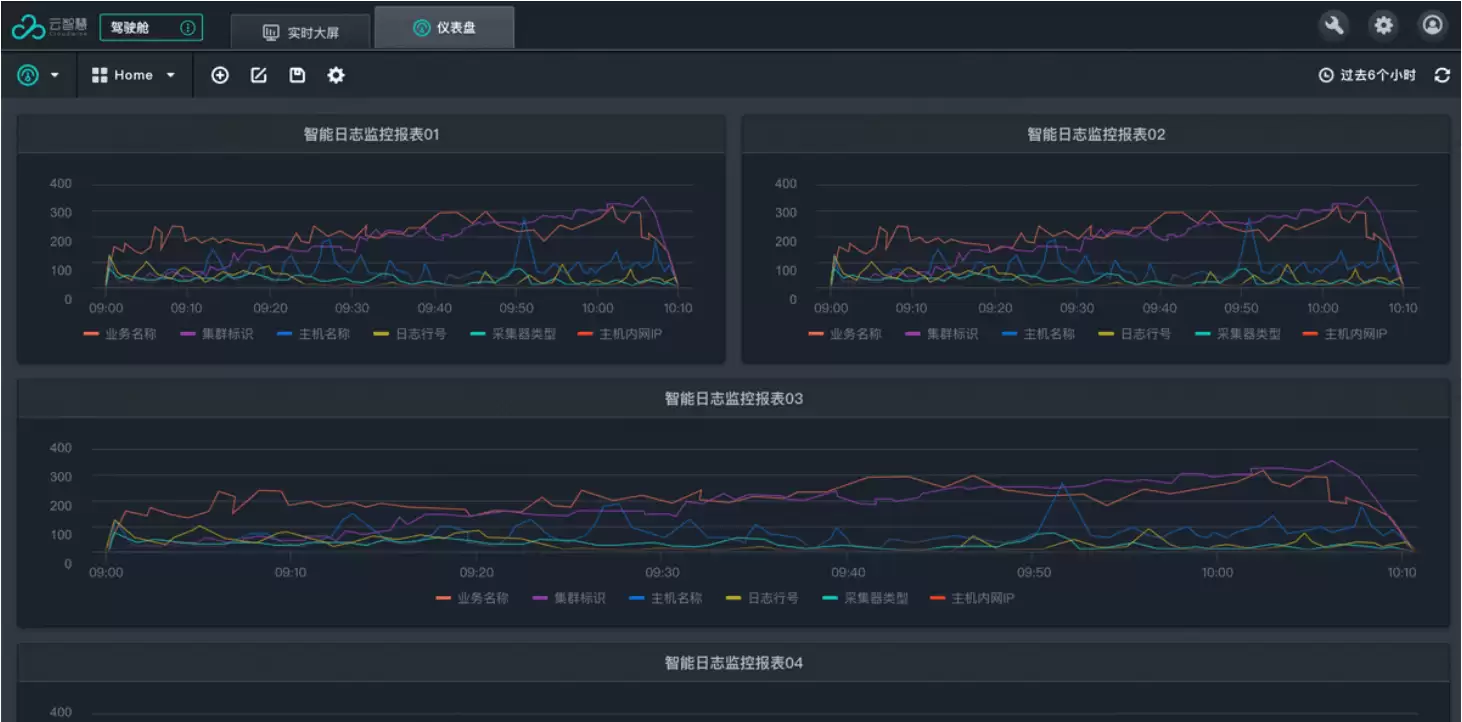Click the edit dashboard pencil icon
The image size is (1462, 722).
tap(259, 75)
